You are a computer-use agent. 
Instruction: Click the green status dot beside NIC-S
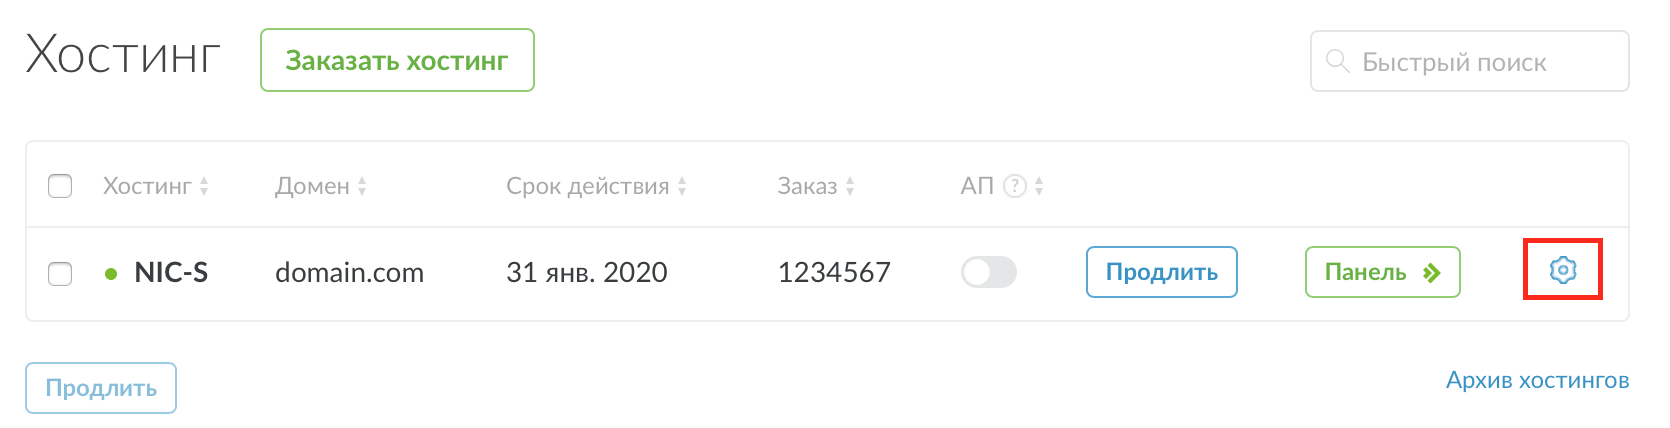[111, 274]
